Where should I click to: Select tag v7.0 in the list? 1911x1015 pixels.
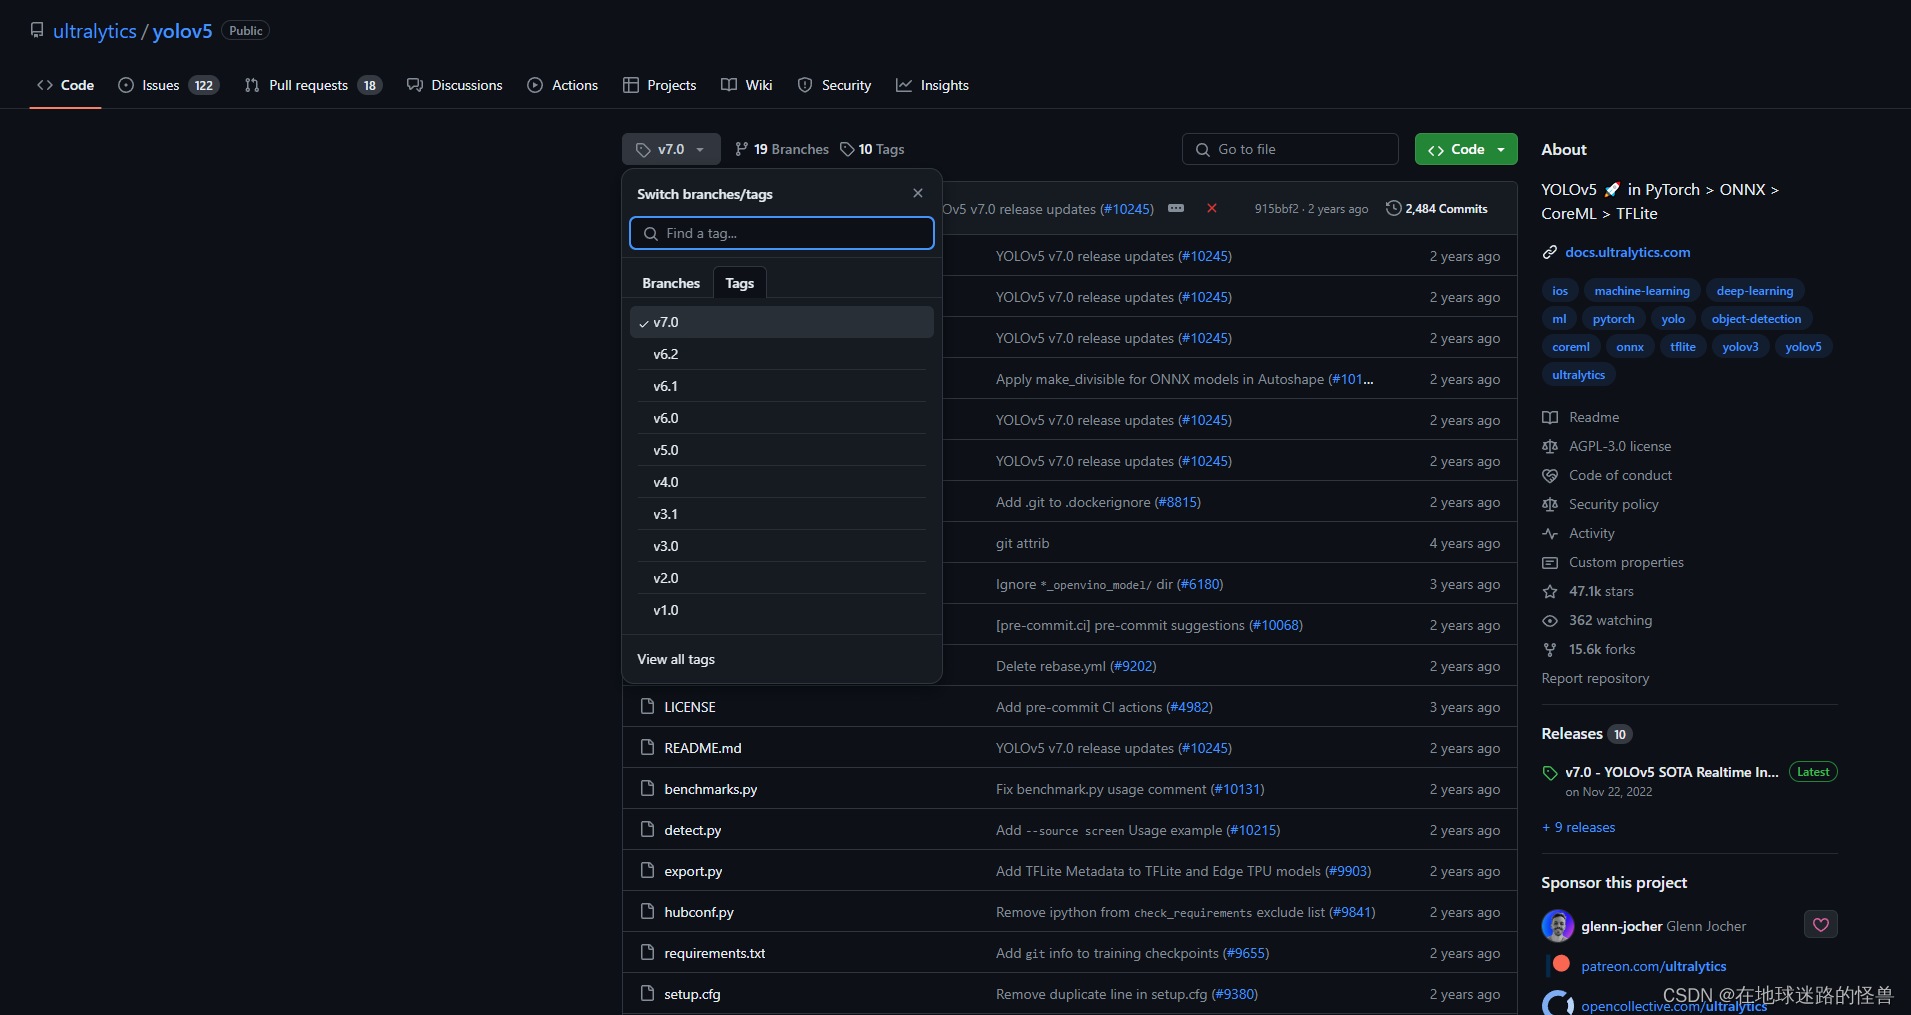tap(781, 322)
